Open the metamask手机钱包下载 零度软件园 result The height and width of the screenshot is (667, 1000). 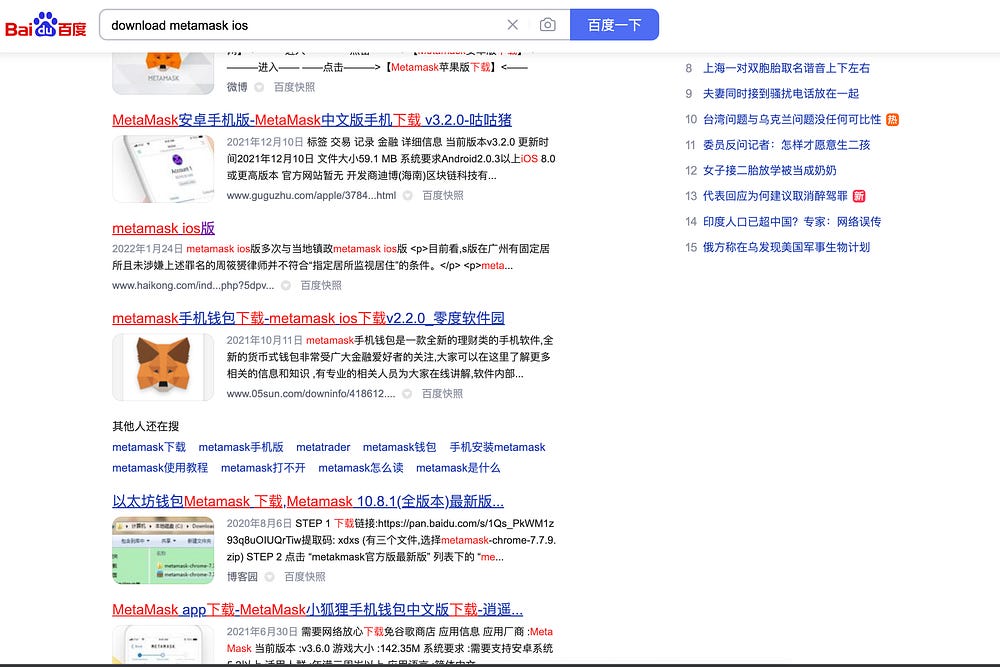[308, 318]
